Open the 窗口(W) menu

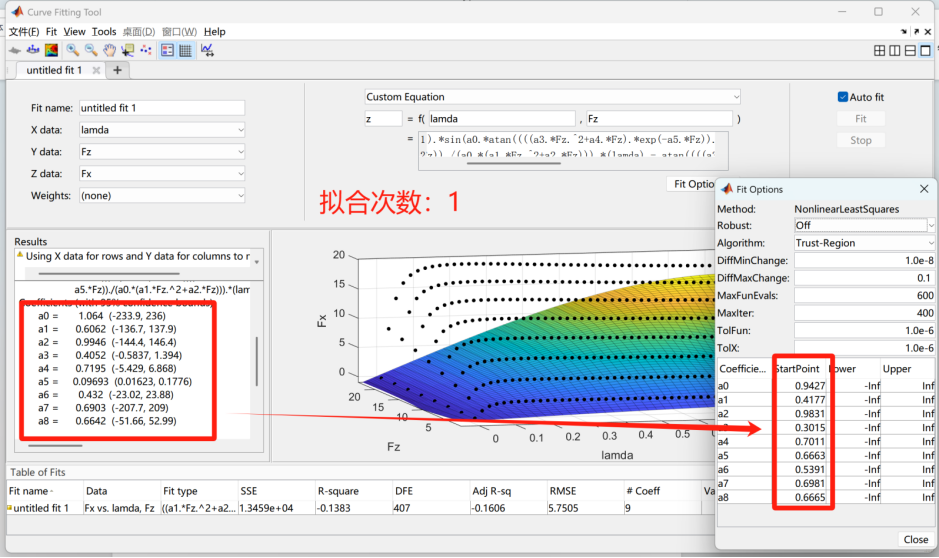point(179,31)
